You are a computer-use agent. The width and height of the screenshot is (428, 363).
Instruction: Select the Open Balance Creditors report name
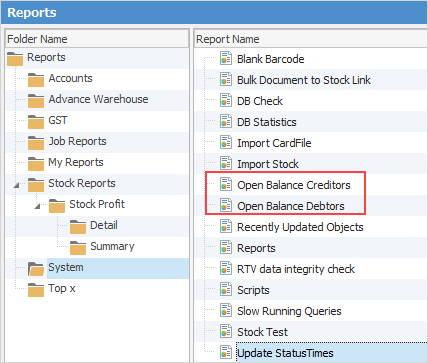point(294,185)
